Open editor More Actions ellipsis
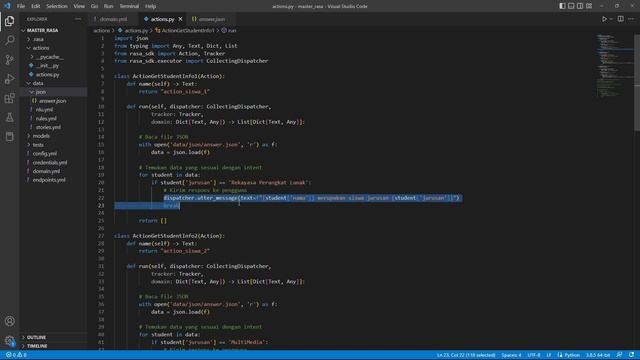Screen dimensions: 640x360 (x=631, y=19)
